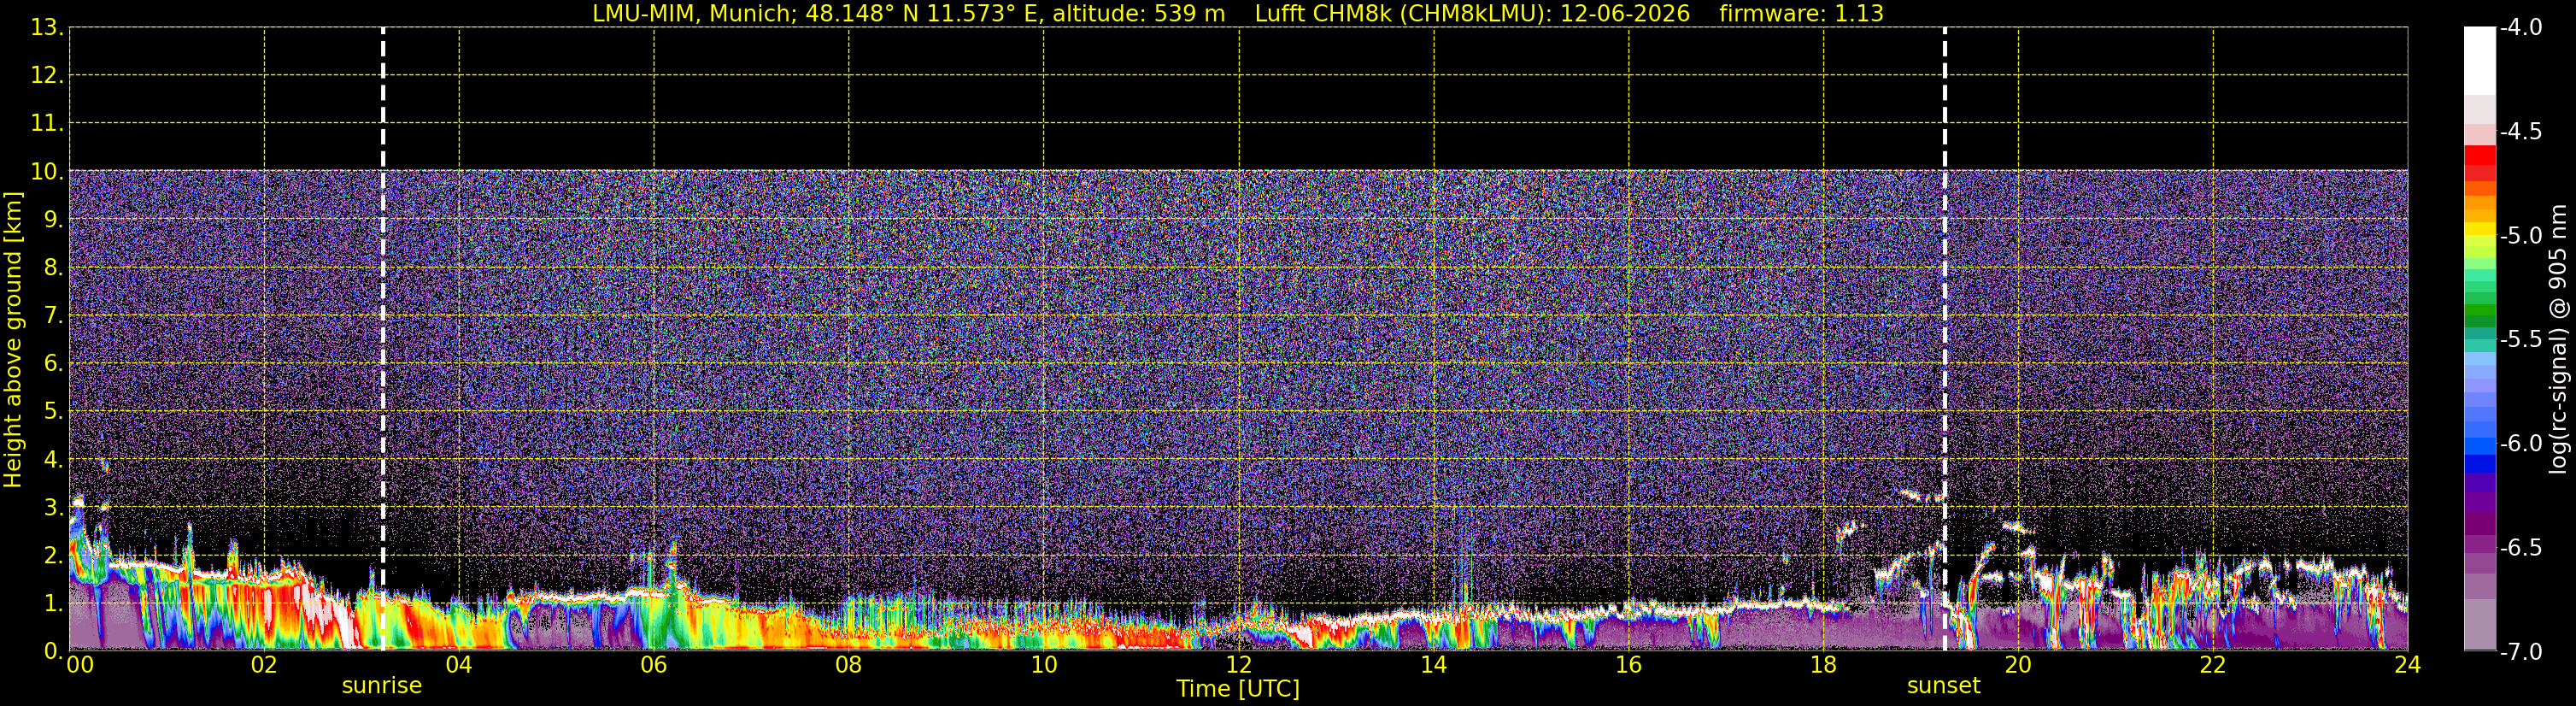Screen dimensions: 2576x706
Task: Click the -6.0 colorbar tick label
Action: [2521, 444]
